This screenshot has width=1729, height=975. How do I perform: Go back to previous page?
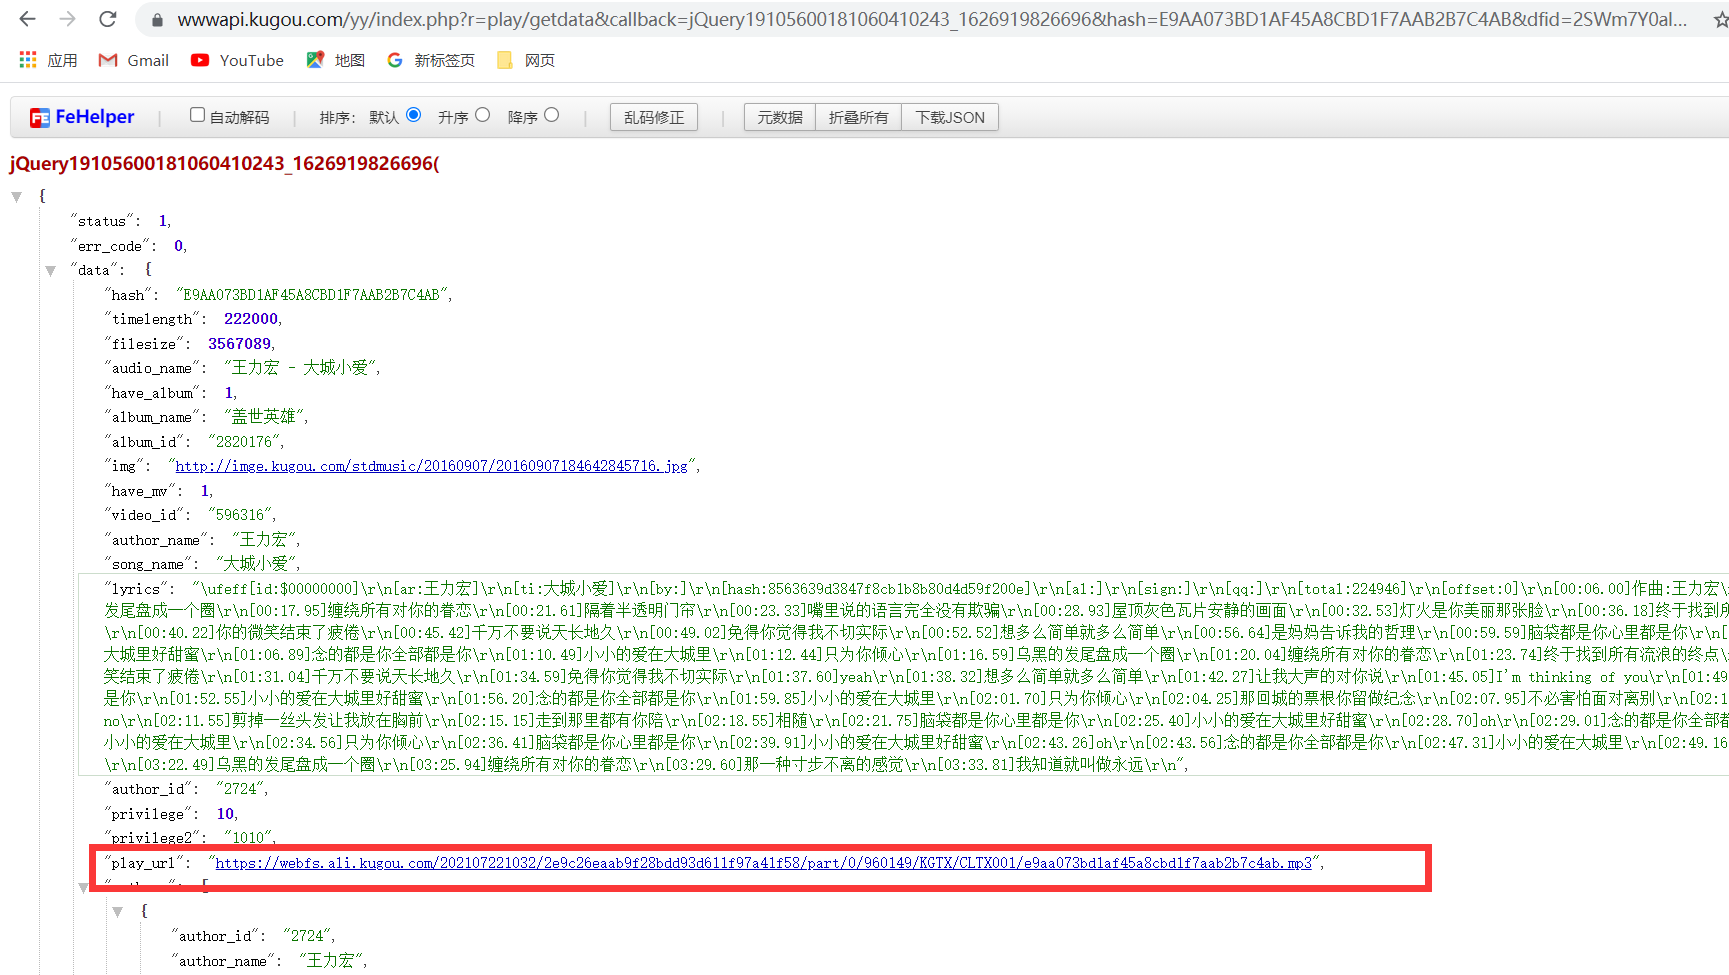point(27,19)
